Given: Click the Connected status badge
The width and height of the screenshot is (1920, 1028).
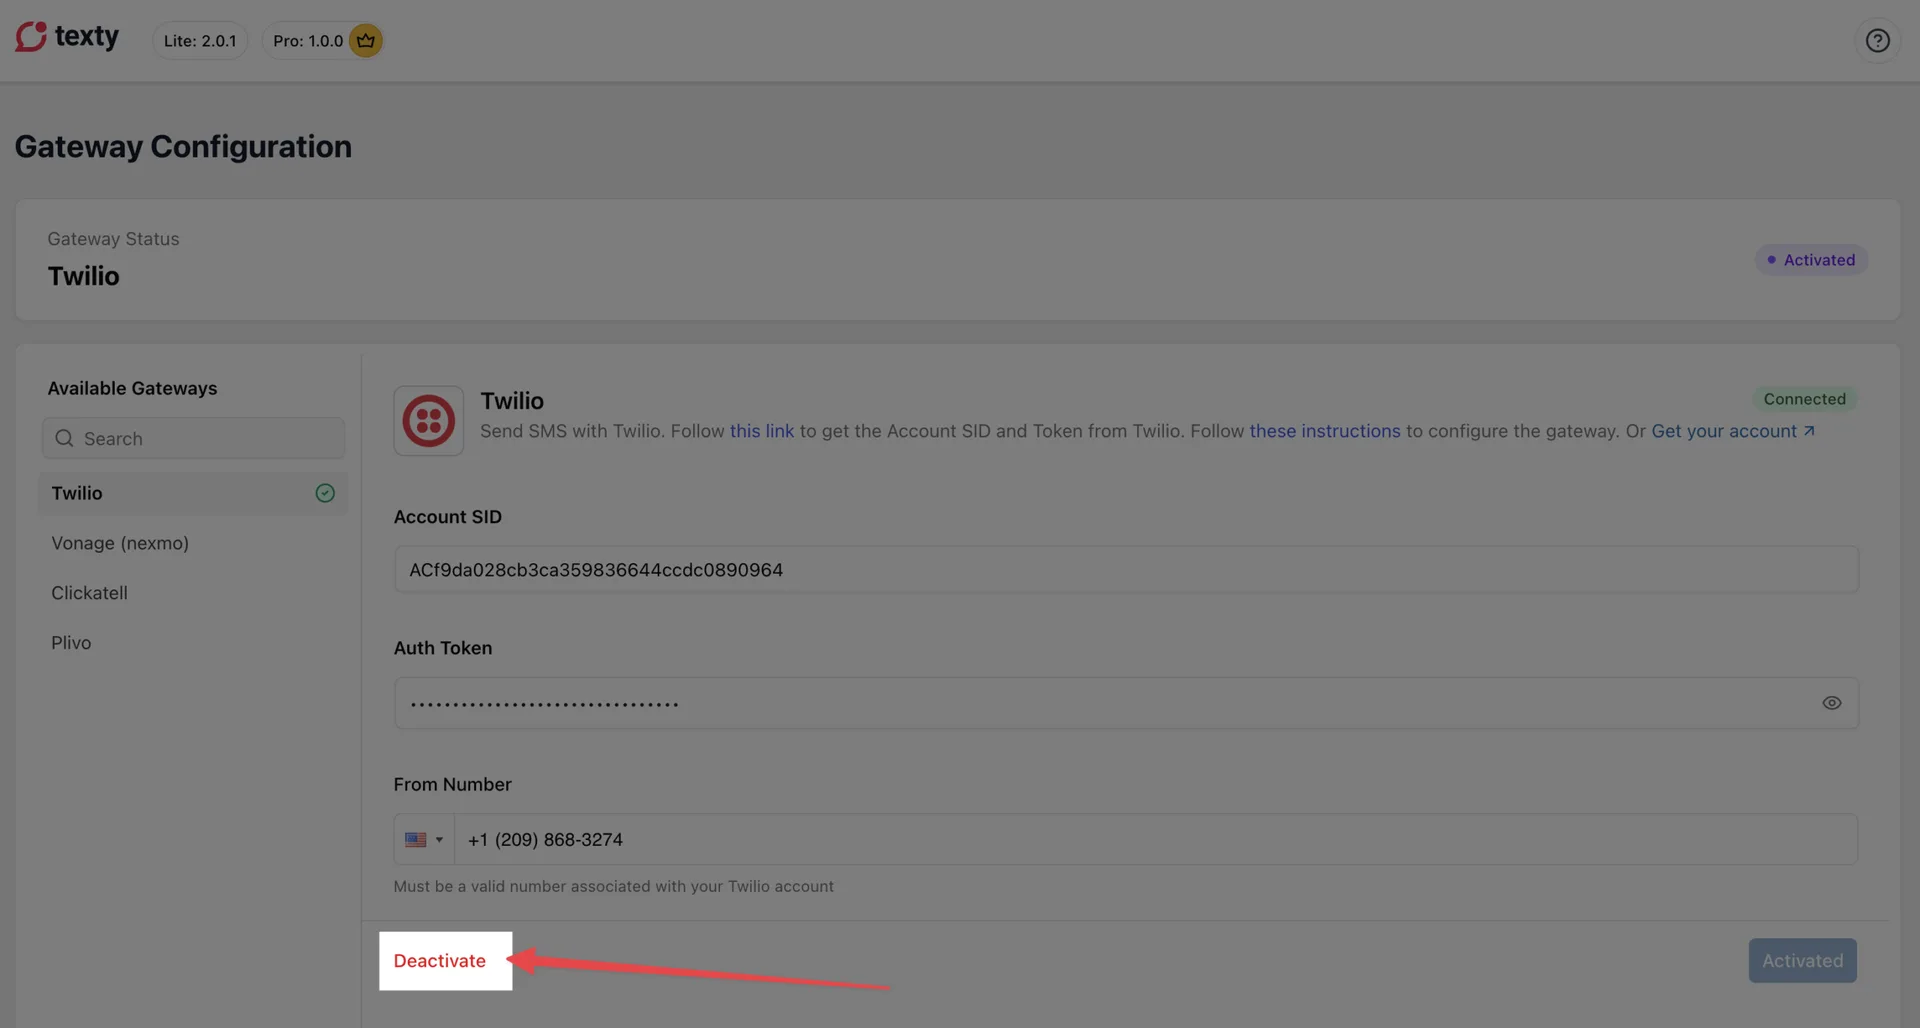Looking at the screenshot, I should 1804,399.
